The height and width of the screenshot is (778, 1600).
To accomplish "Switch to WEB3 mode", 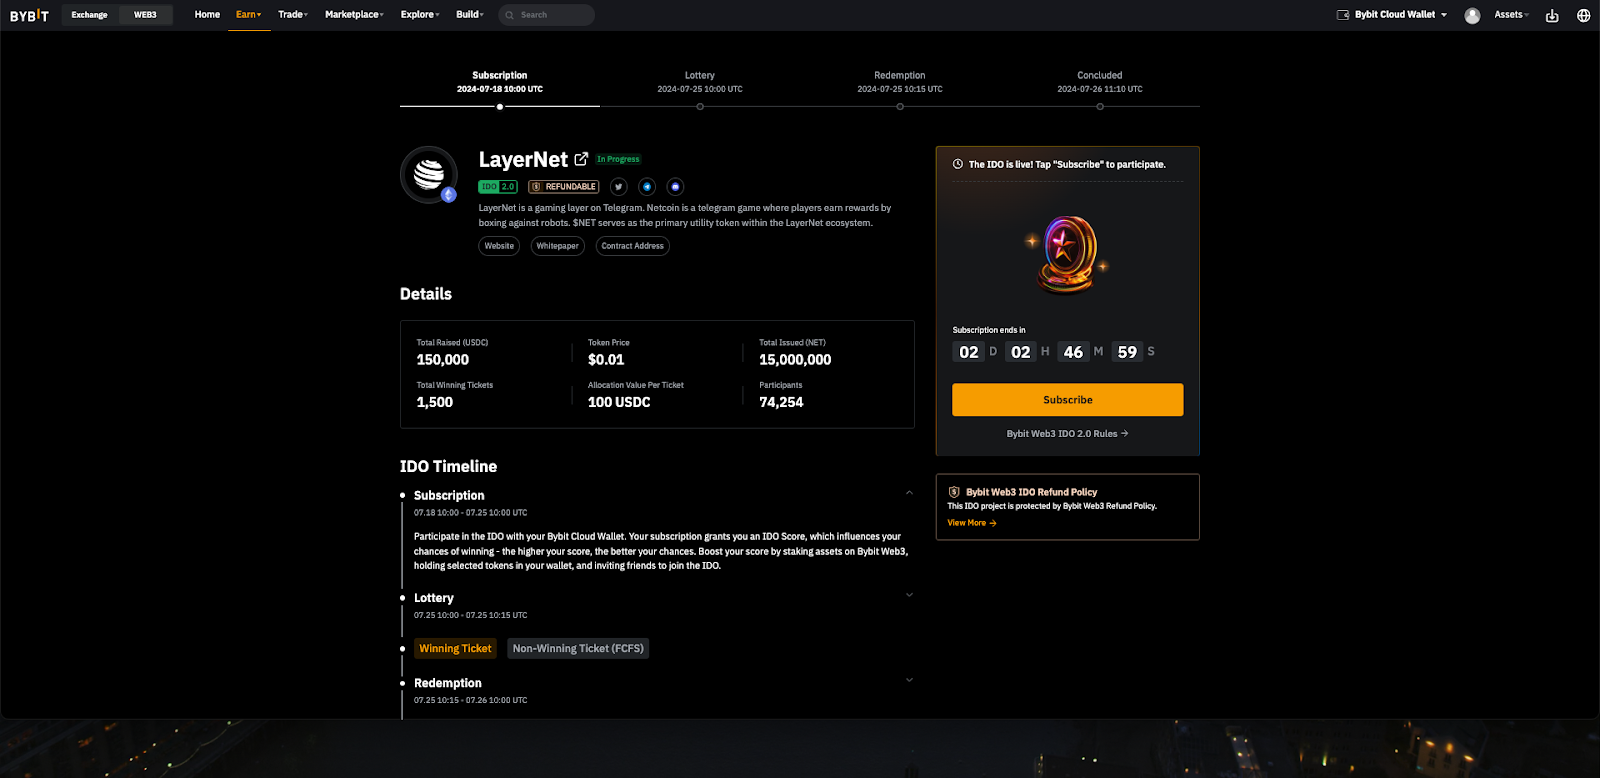I will [x=145, y=15].
